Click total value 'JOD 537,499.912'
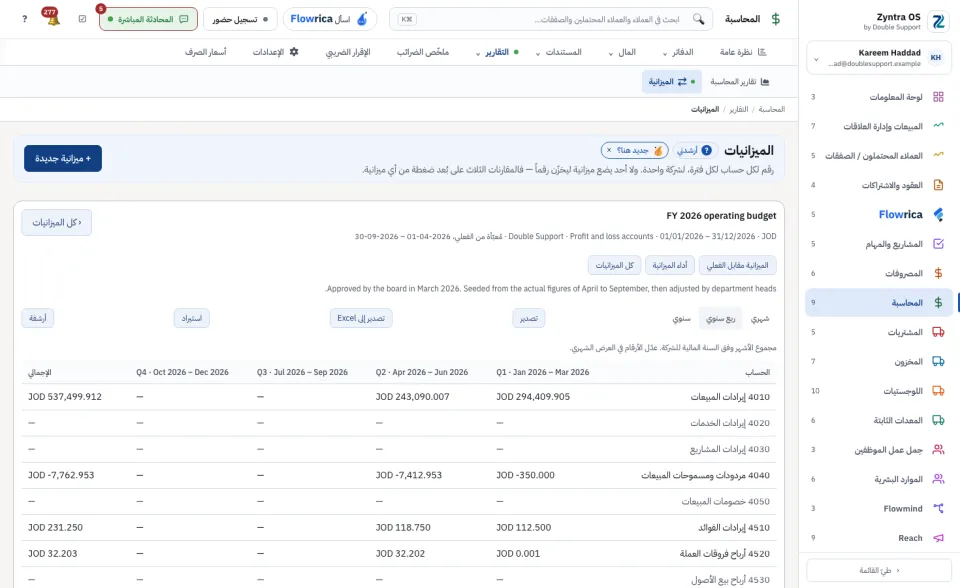Image resolution: width=960 pixels, height=588 pixels. pyautogui.click(x=65, y=397)
